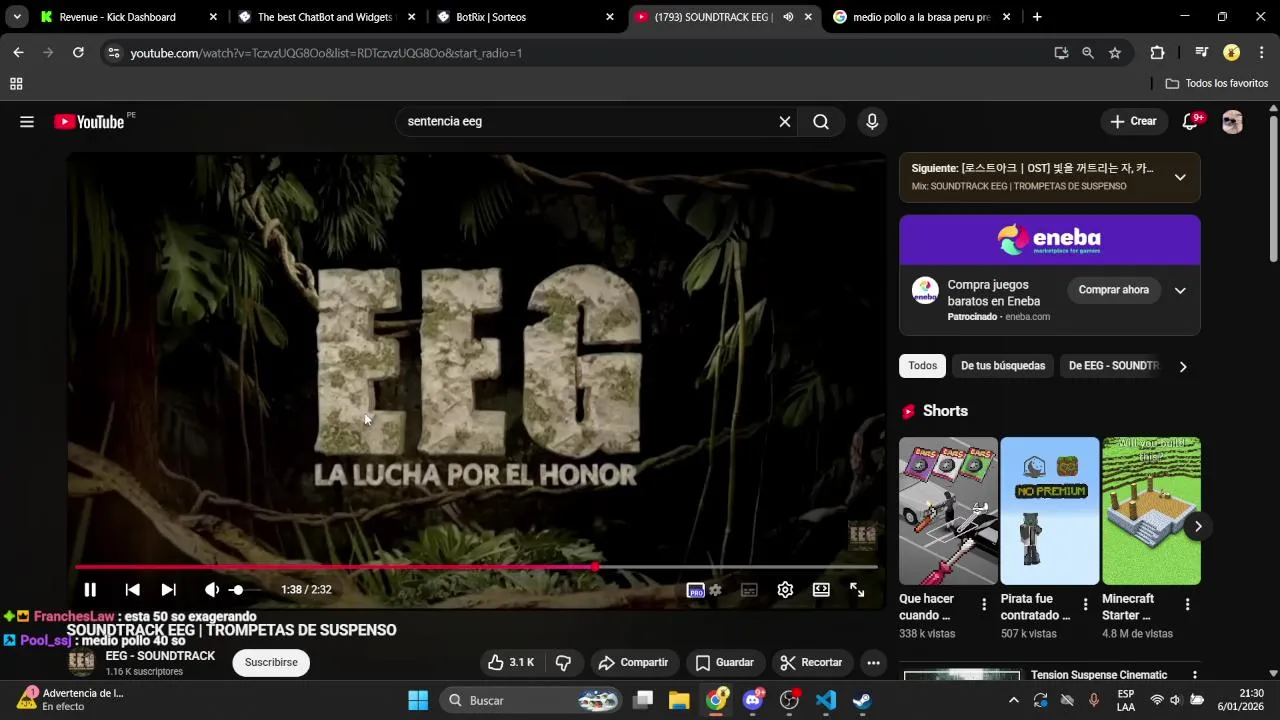Open the 'Que hacer cuando' short thumbnail
Viewport: 1280px width, 720px height.
[x=948, y=511]
